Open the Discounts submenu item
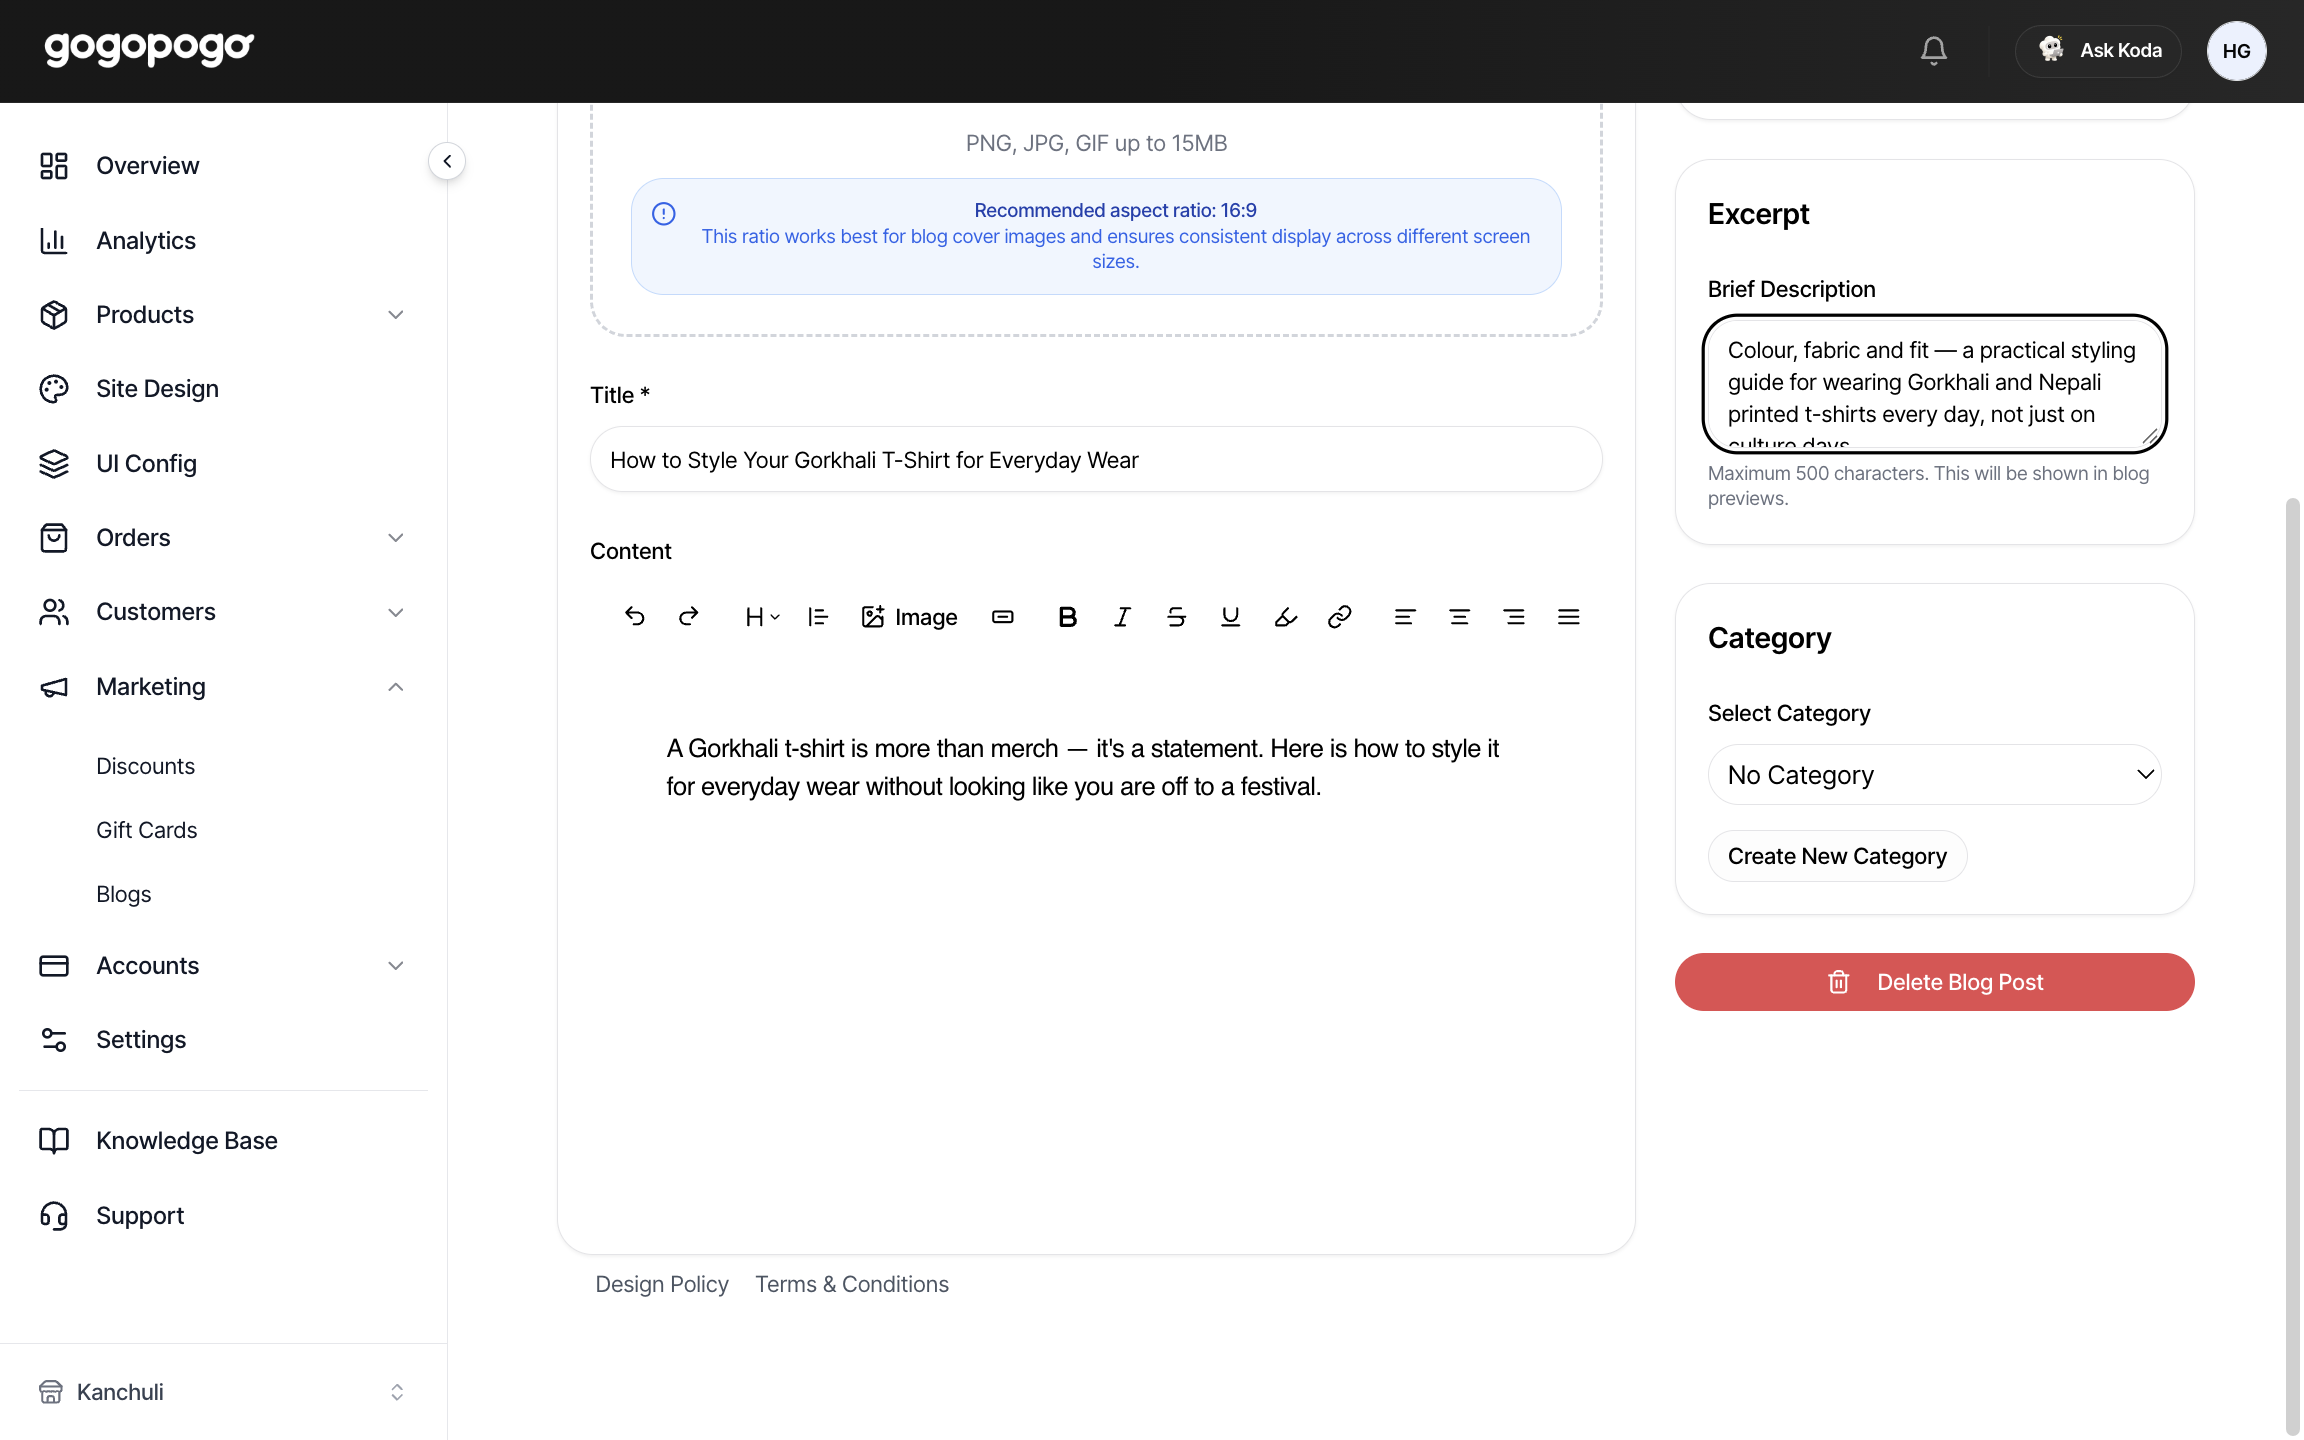2304x1440 pixels. [x=146, y=766]
